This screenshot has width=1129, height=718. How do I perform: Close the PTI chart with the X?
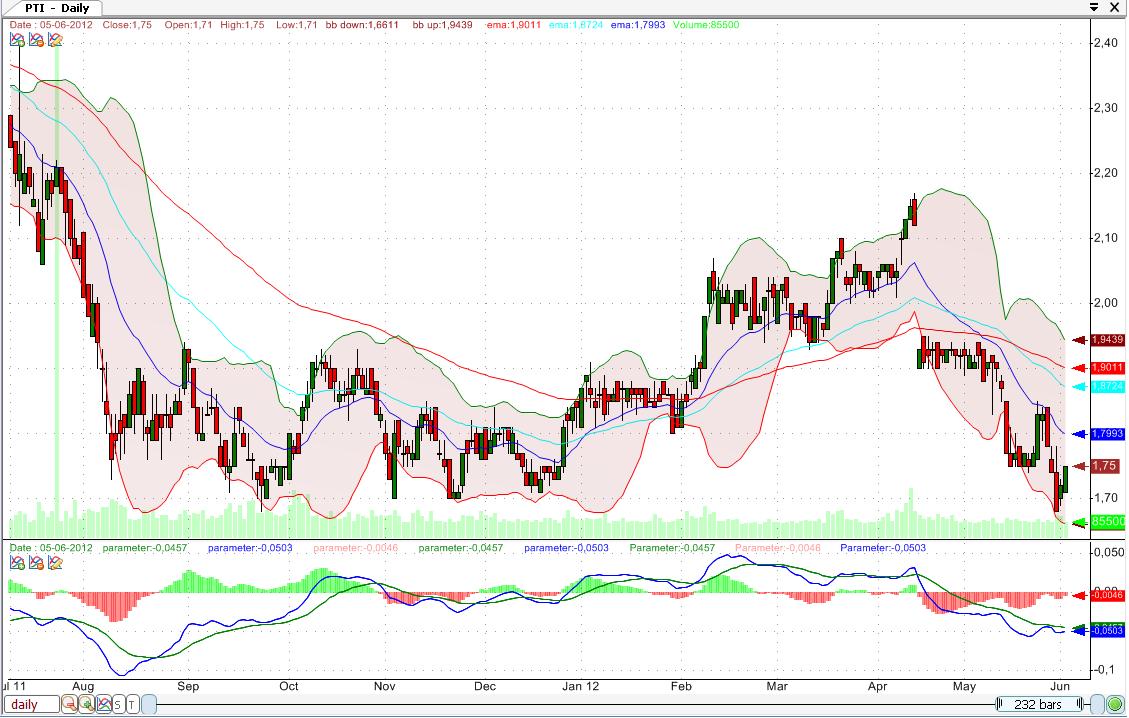tap(1115, 7)
